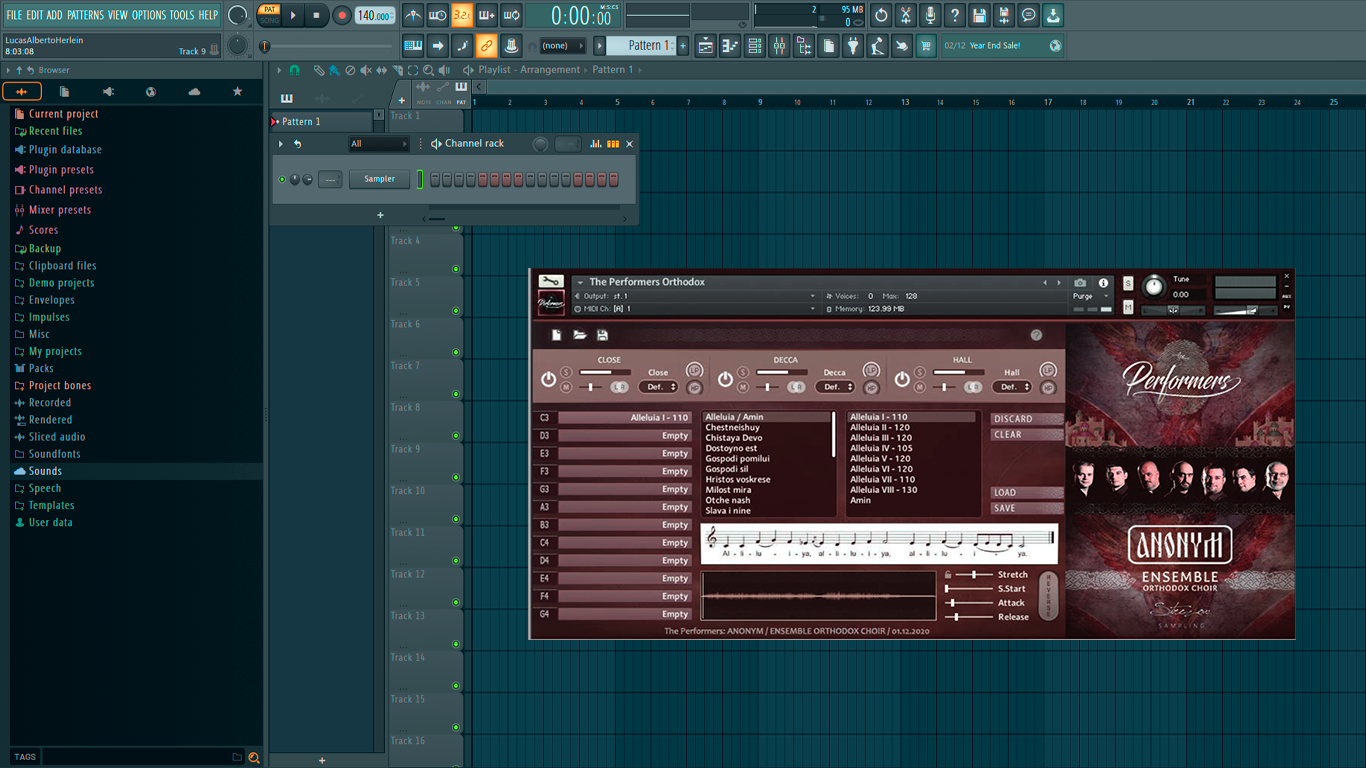This screenshot has height=768, width=1366.
Task: Toggle Kontakt instrument Mute M button
Action: 1128,308
